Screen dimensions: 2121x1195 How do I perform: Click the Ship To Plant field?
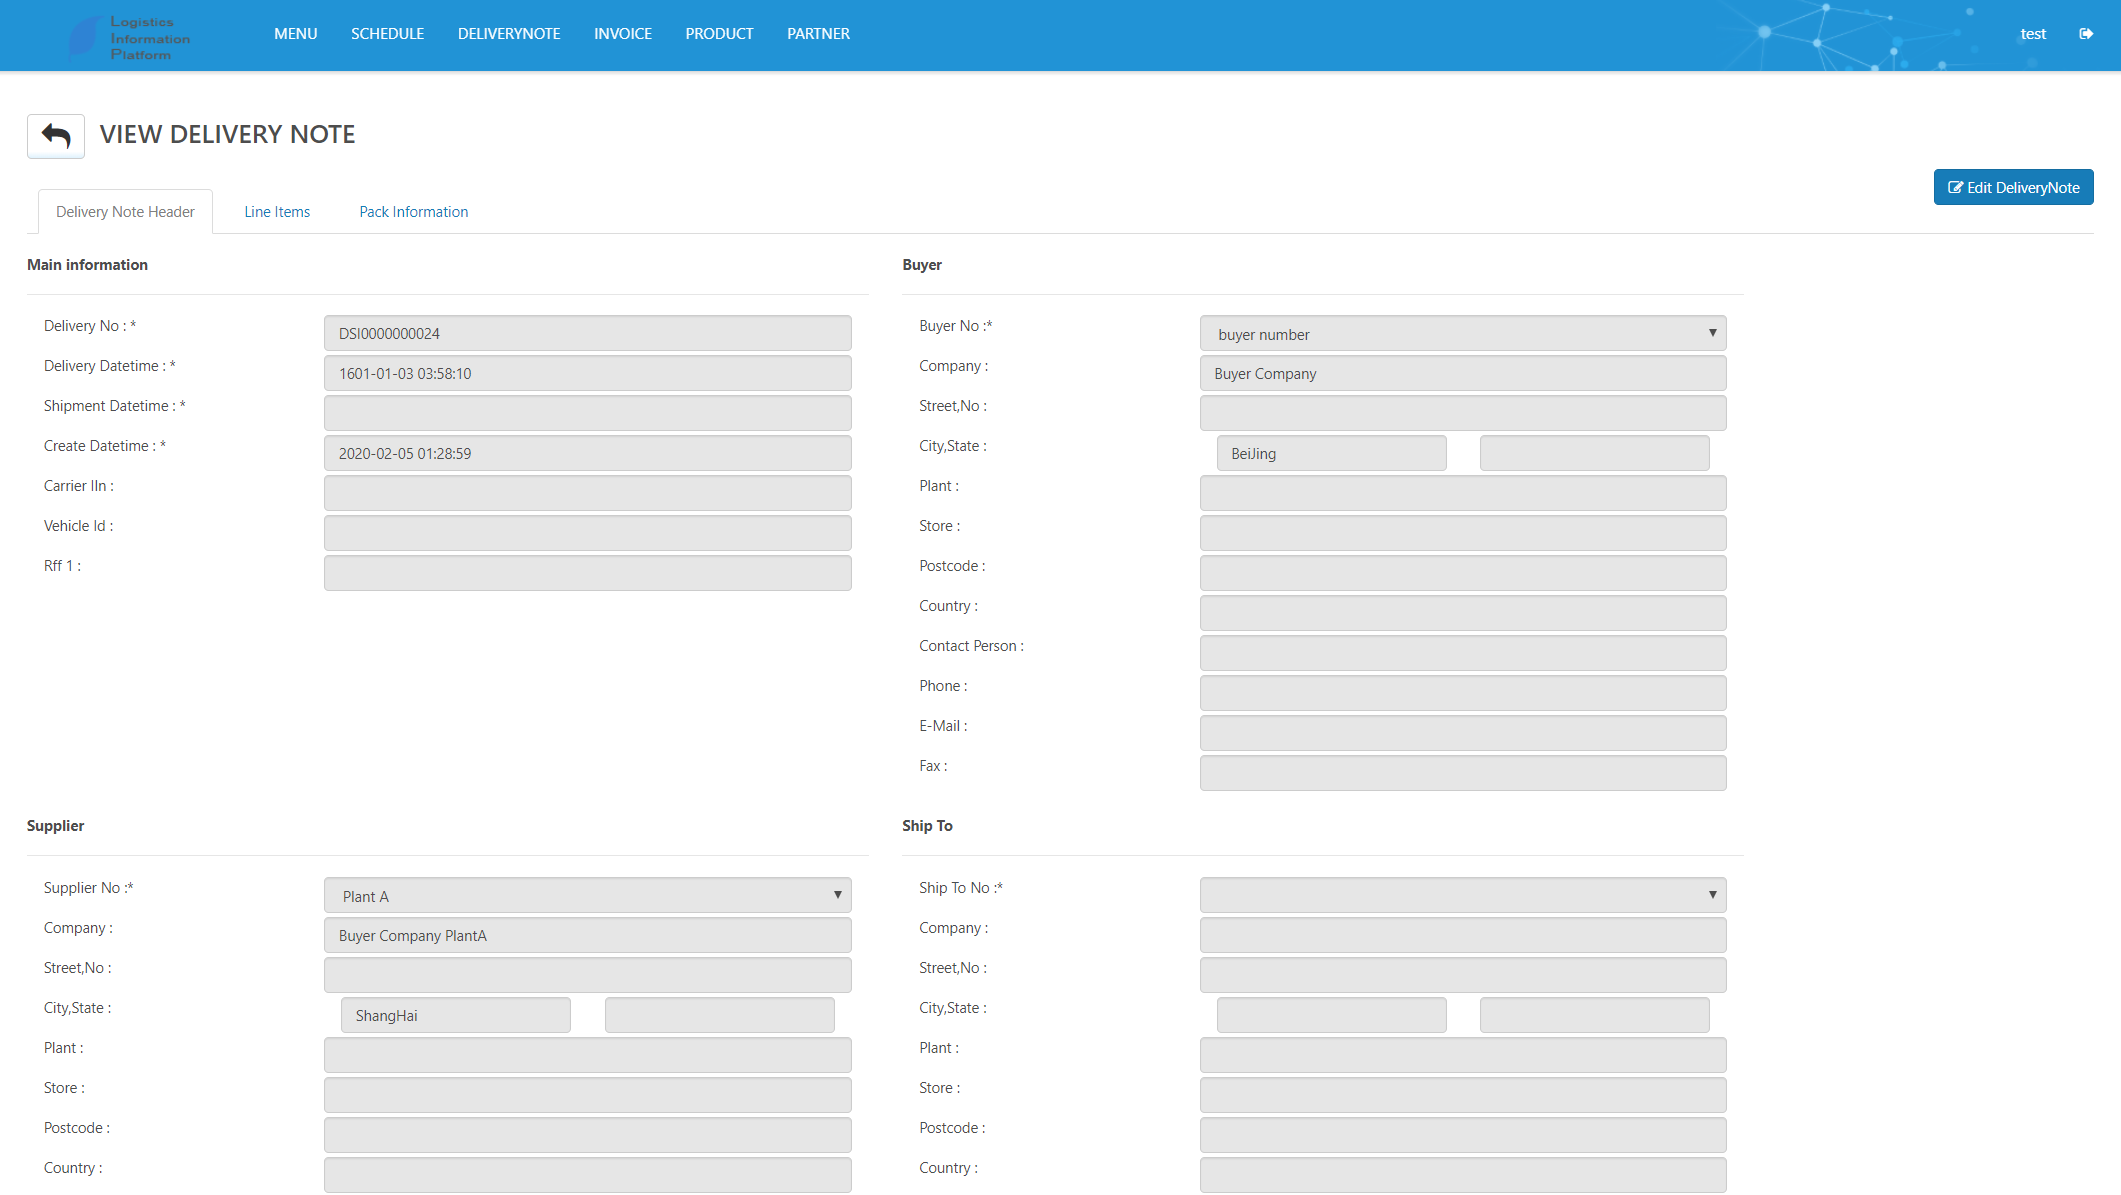click(x=1463, y=1056)
